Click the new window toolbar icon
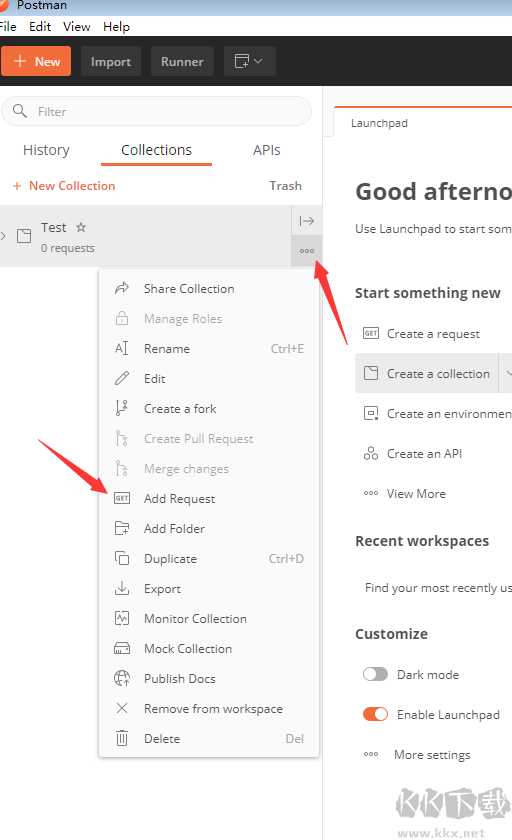512x840 pixels. point(242,61)
